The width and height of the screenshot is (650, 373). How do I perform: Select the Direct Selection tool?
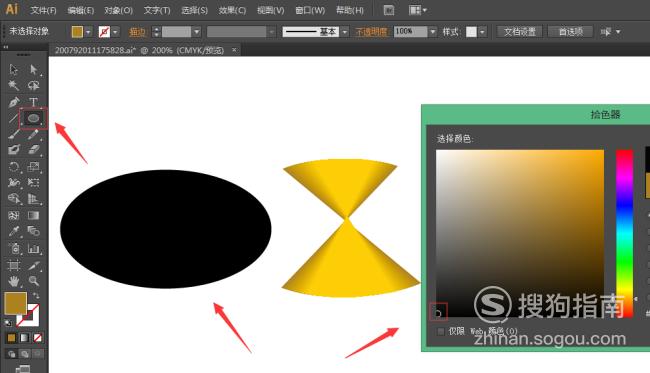[34, 69]
